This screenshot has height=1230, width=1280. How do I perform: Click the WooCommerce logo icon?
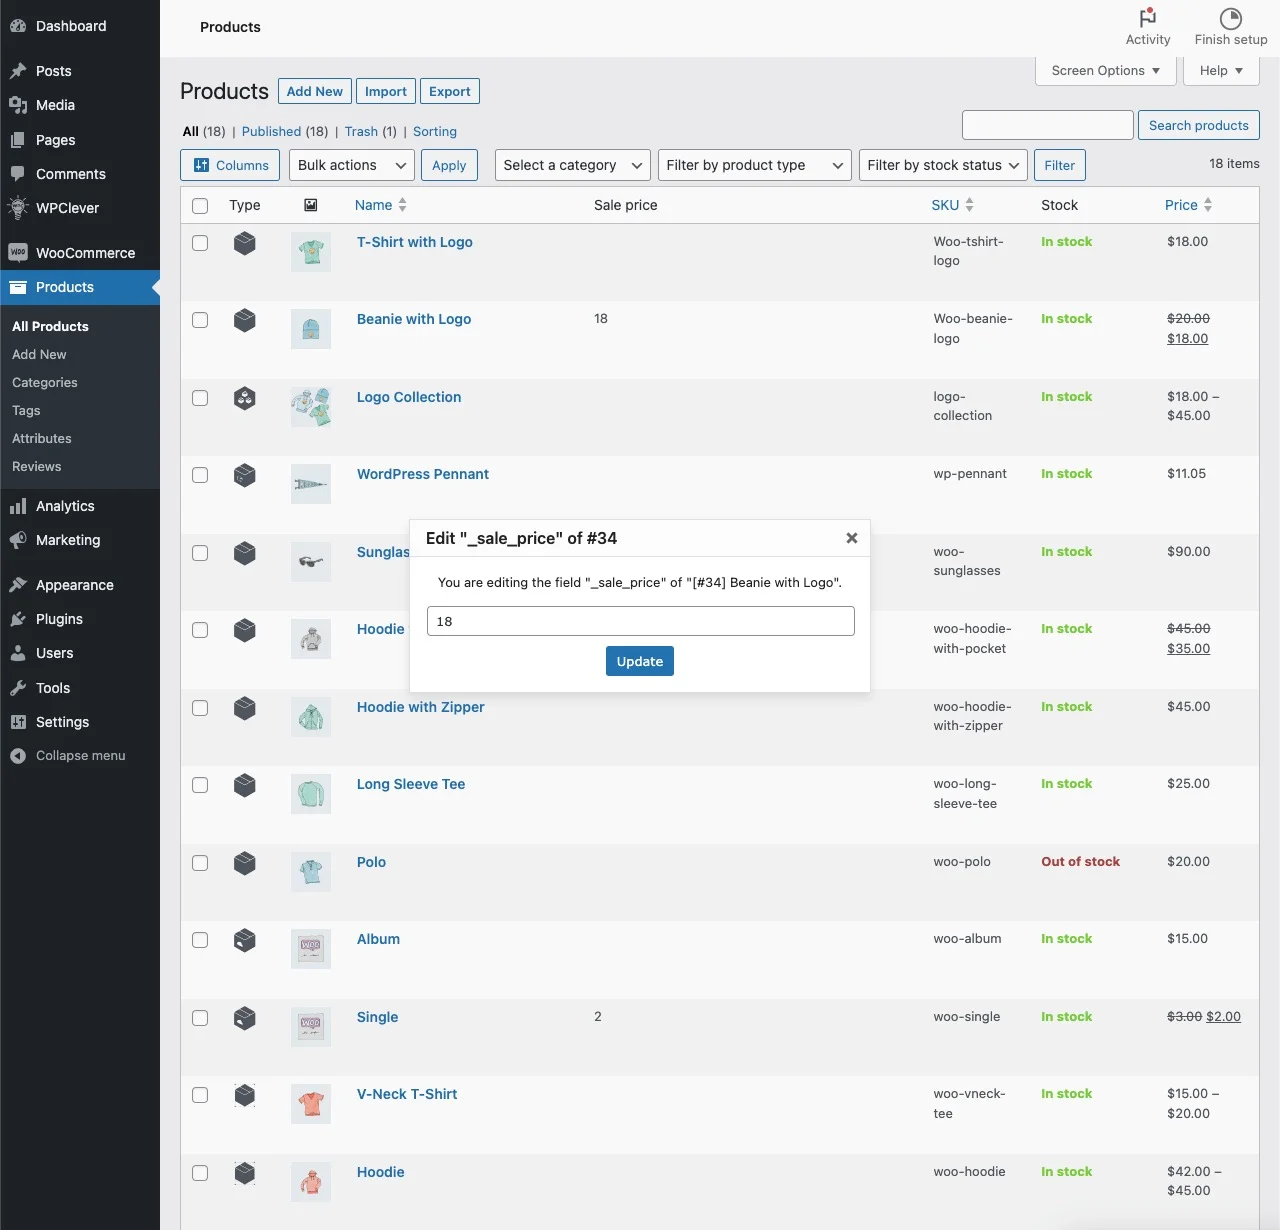coord(18,253)
